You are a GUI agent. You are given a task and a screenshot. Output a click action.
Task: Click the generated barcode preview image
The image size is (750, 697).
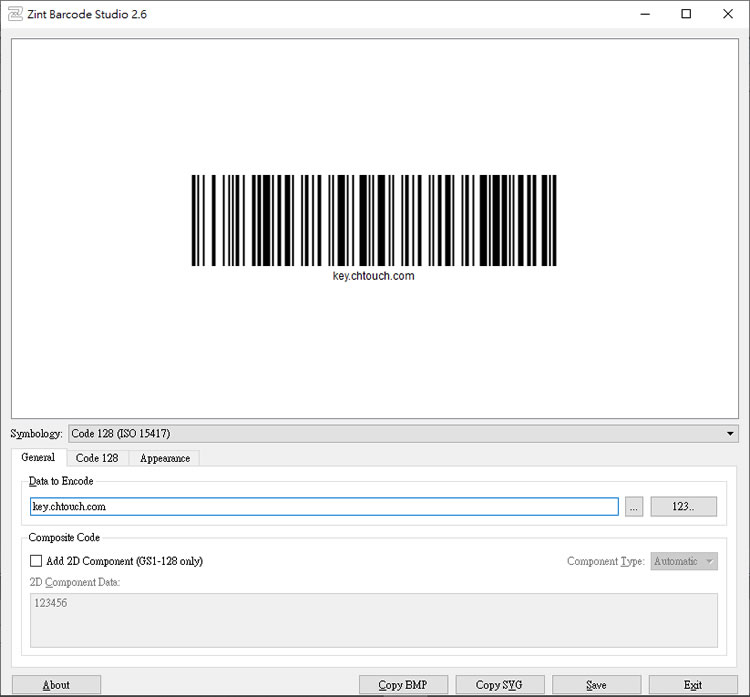374,221
